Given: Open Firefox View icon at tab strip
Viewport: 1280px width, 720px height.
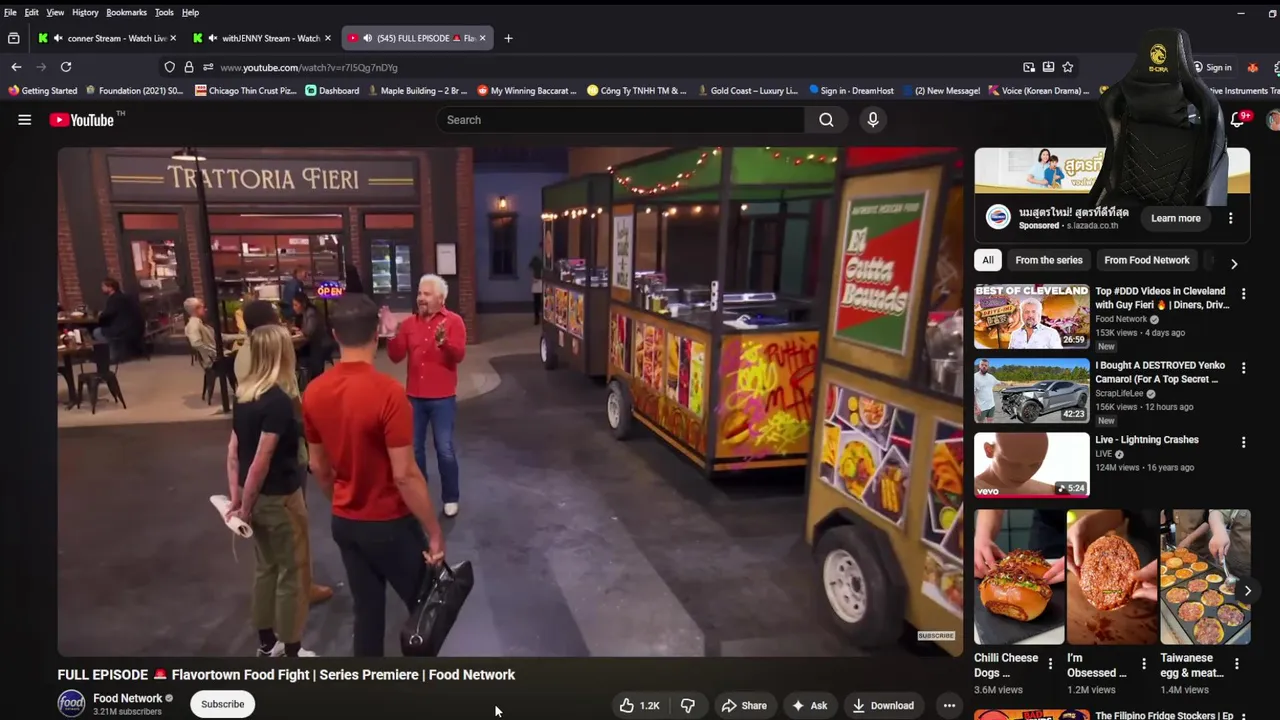Looking at the screenshot, I should pos(13,38).
